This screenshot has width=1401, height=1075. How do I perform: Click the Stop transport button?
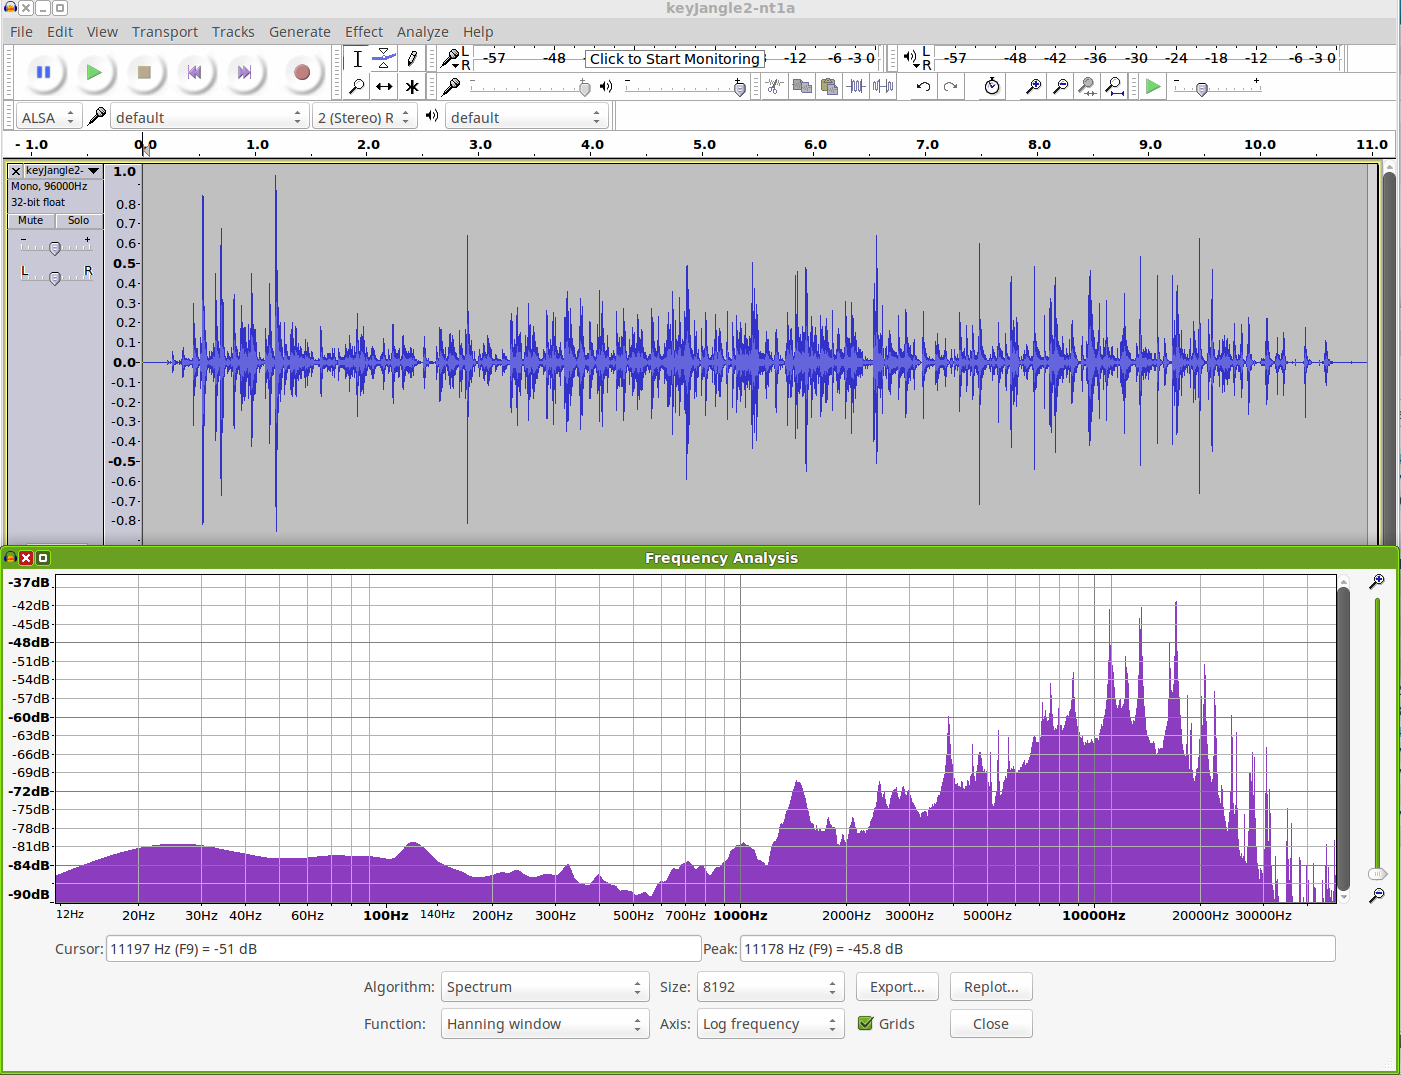tap(144, 72)
